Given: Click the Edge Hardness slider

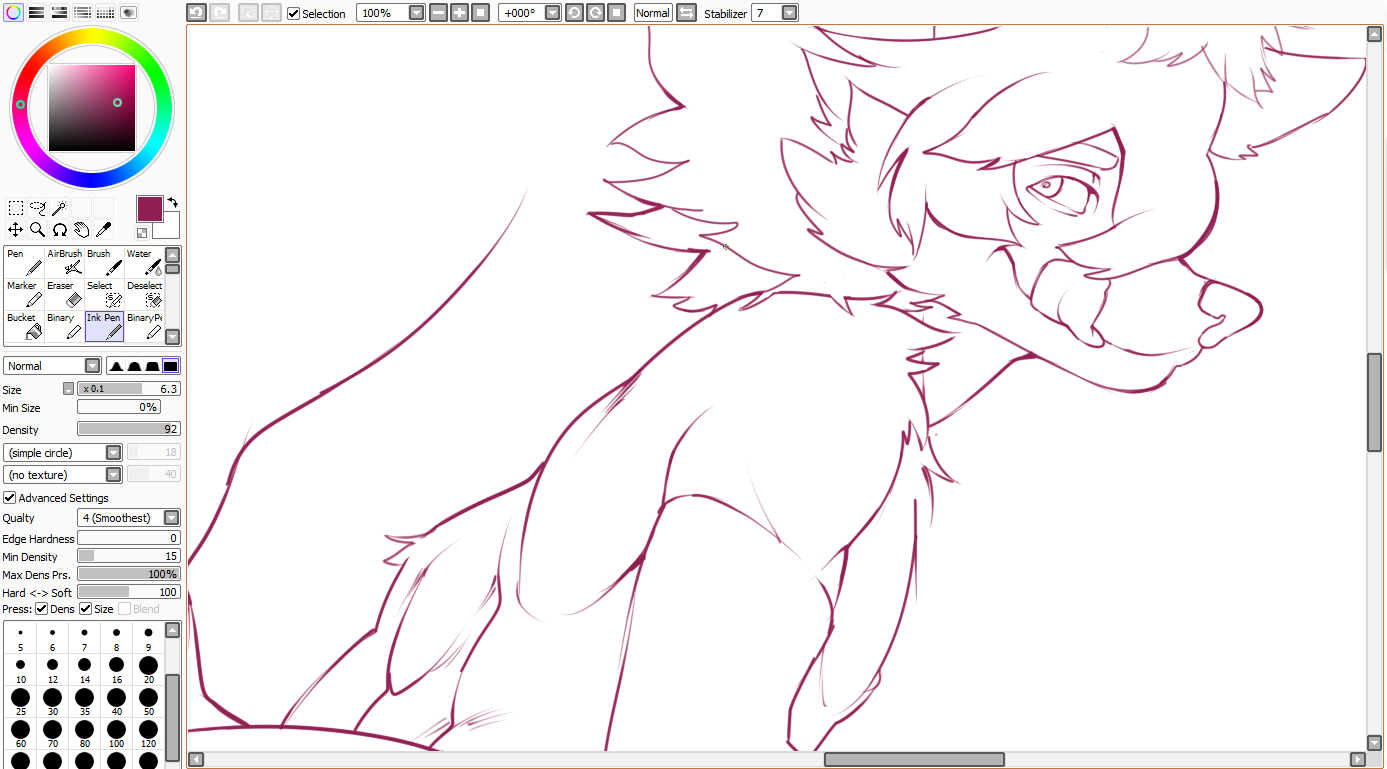Looking at the screenshot, I should [129, 539].
